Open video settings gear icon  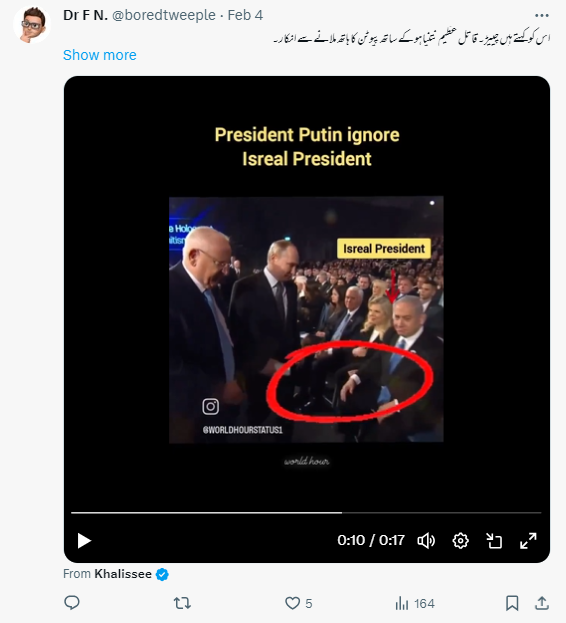point(460,541)
